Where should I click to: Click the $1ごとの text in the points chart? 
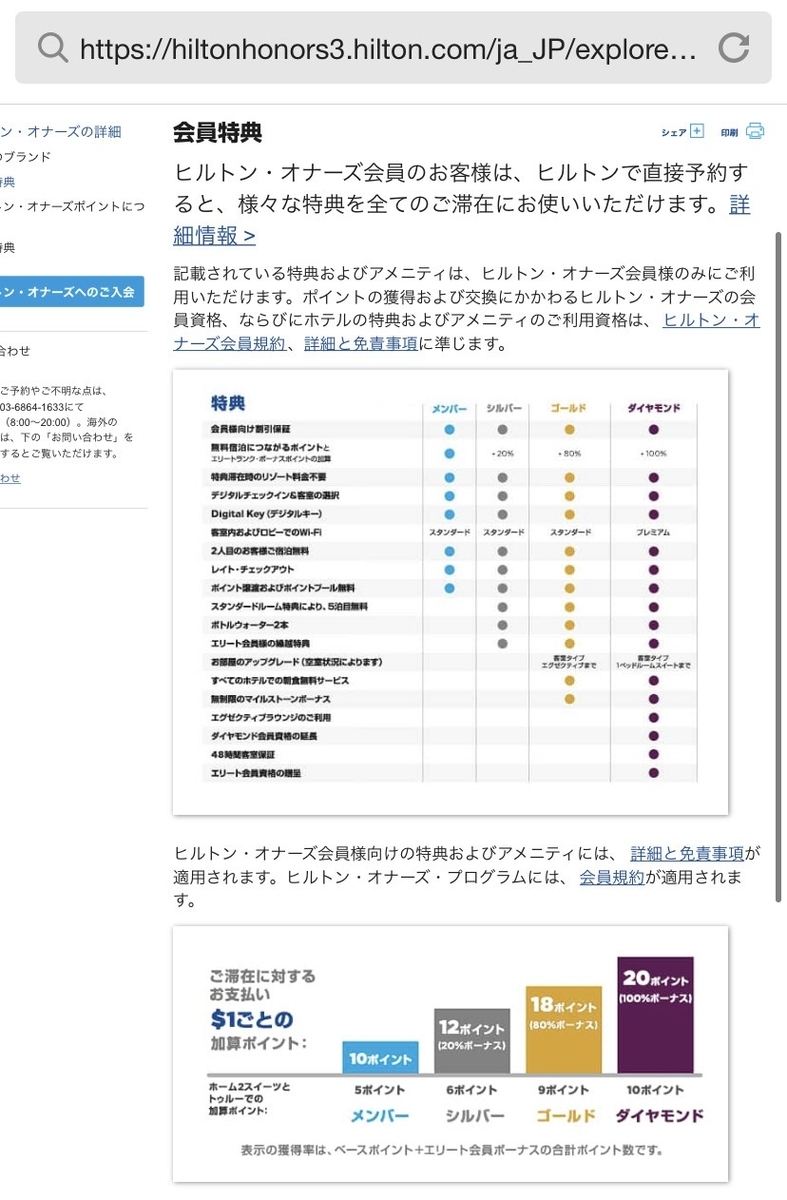[254, 1020]
